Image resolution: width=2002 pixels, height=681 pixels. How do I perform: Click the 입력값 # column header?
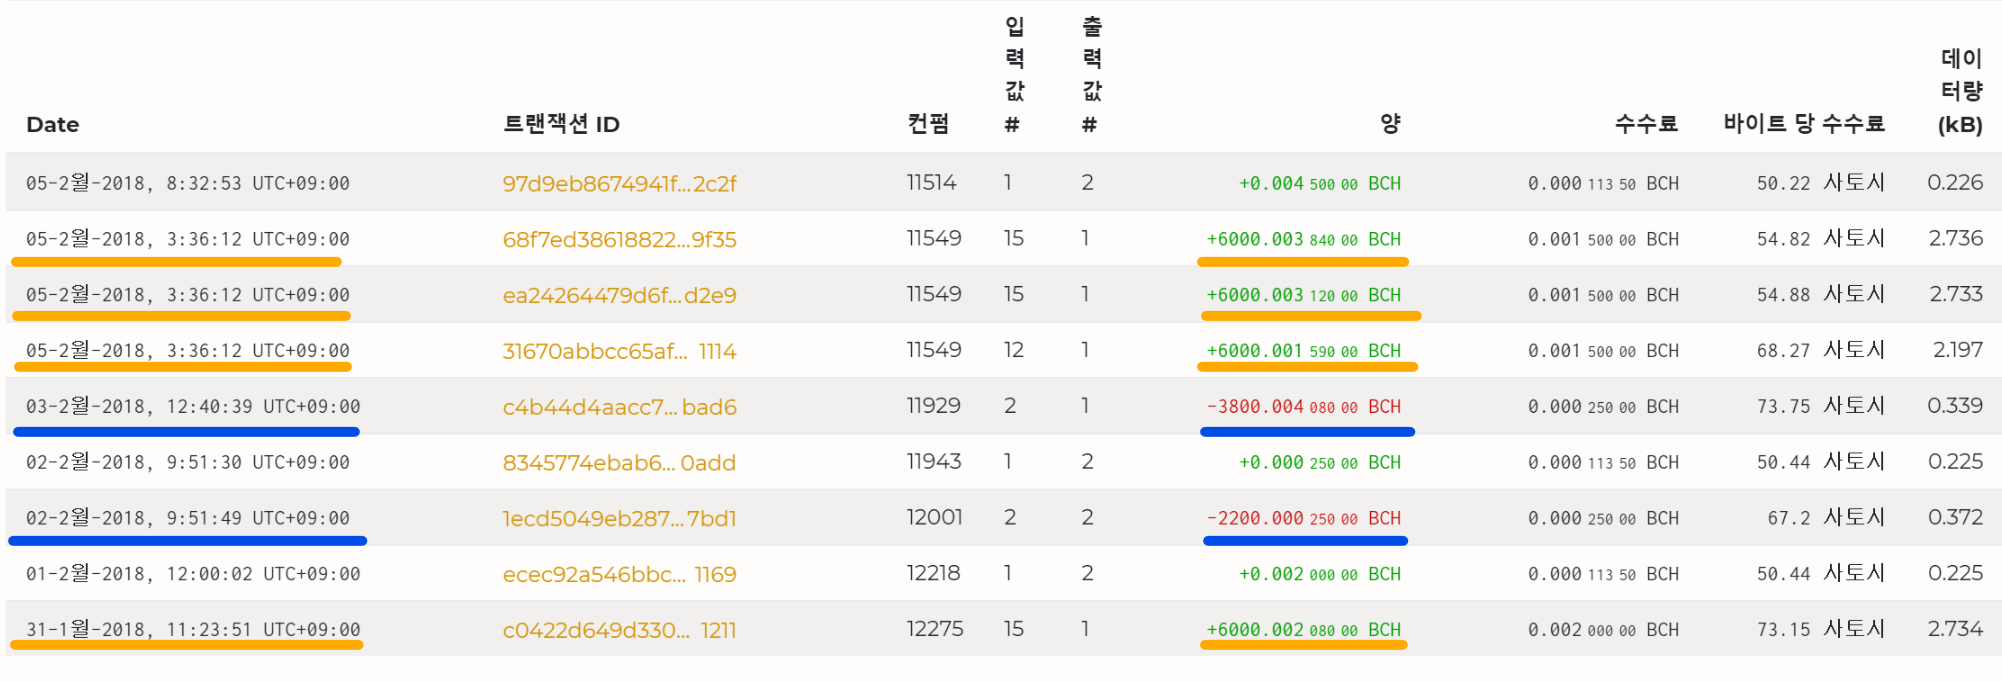[1014, 75]
